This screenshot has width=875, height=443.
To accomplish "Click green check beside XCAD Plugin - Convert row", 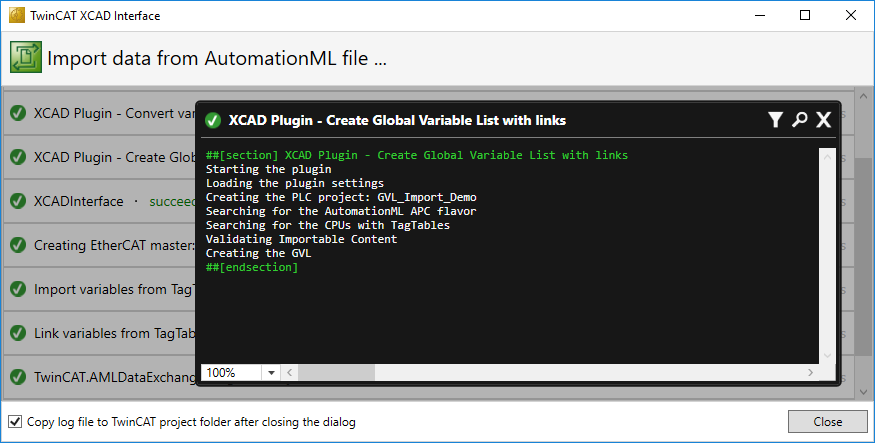I will 18,113.
